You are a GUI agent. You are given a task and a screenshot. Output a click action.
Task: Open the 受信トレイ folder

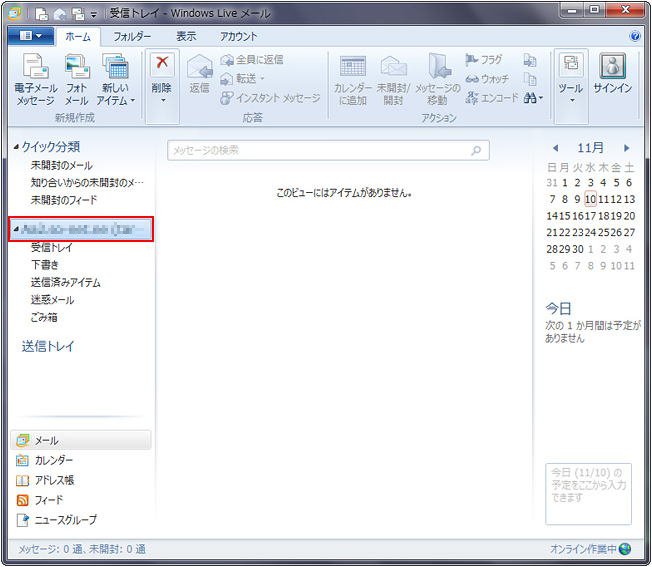click(x=52, y=248)
